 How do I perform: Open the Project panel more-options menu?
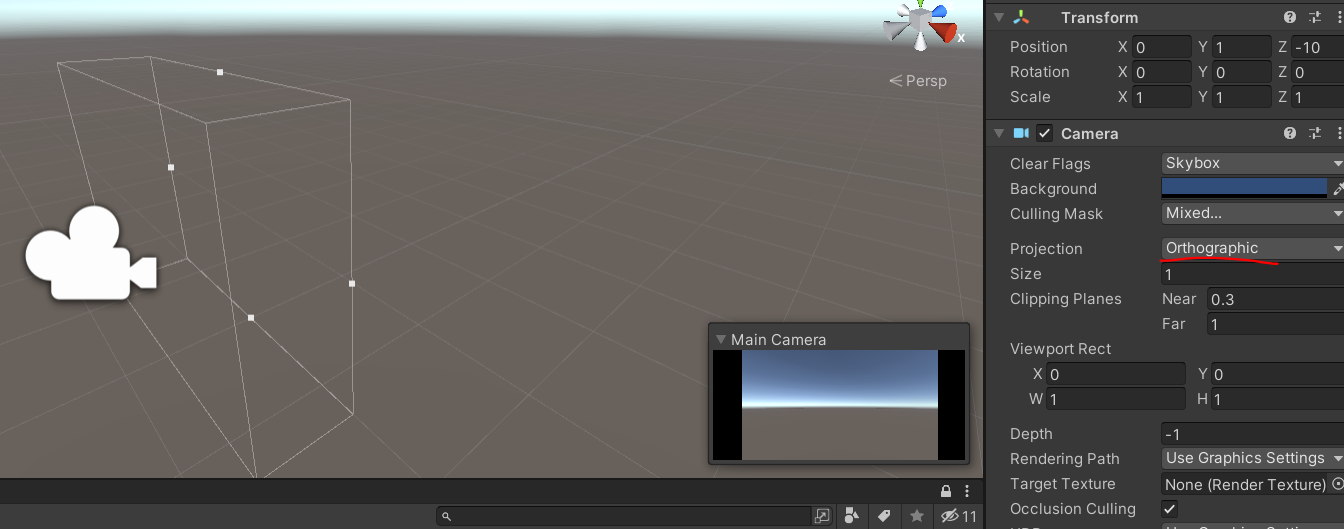[967, 491]
